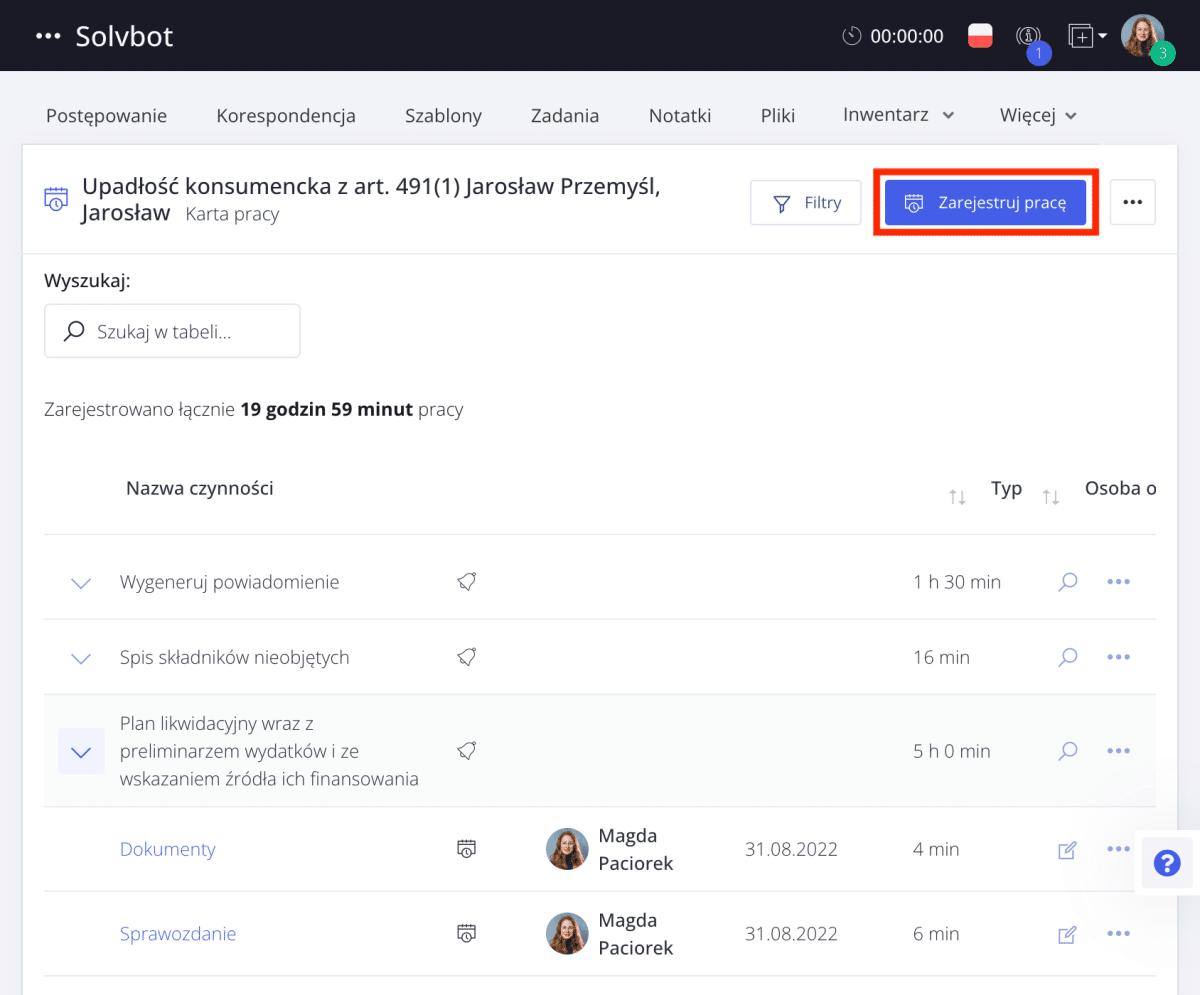
Task: Click the blue help question mark icon
Action: [1167, 863]
